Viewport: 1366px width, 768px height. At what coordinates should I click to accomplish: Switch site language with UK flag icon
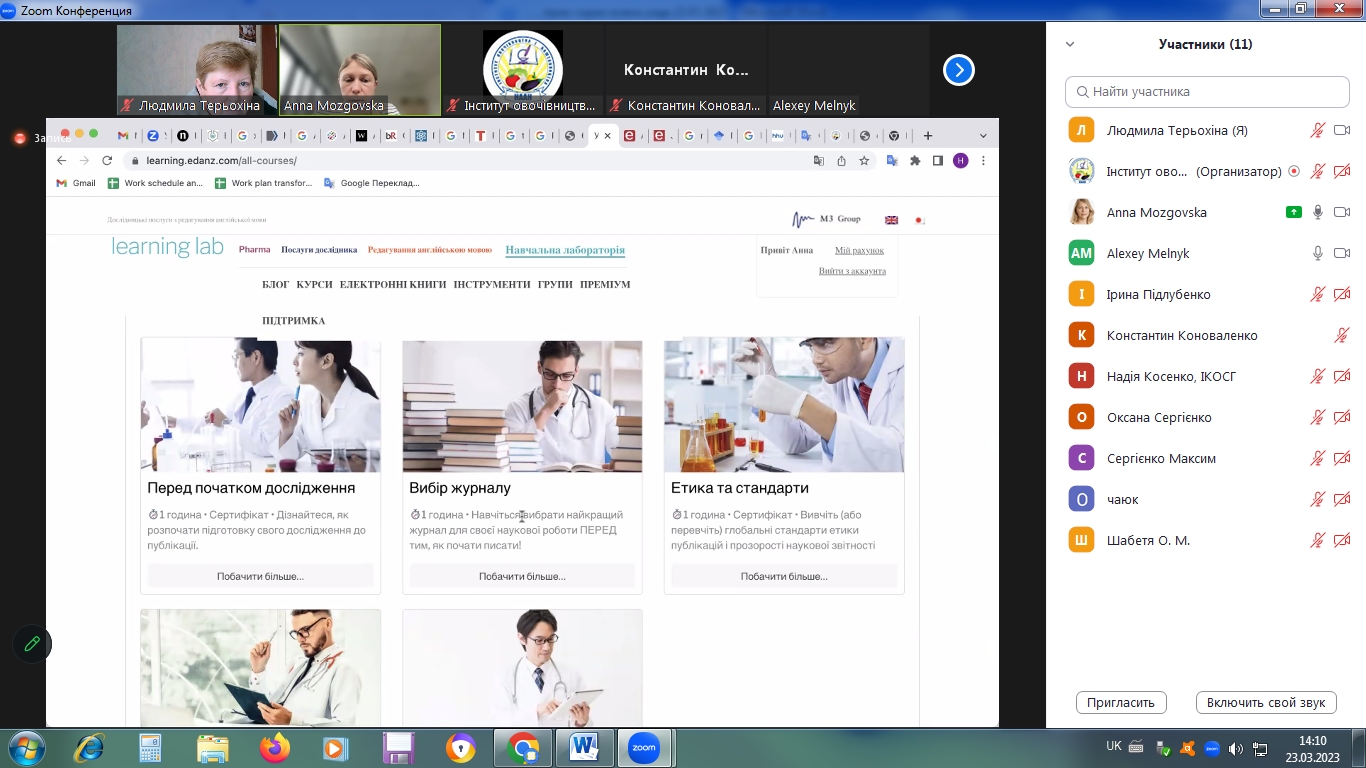click(891, 220)
